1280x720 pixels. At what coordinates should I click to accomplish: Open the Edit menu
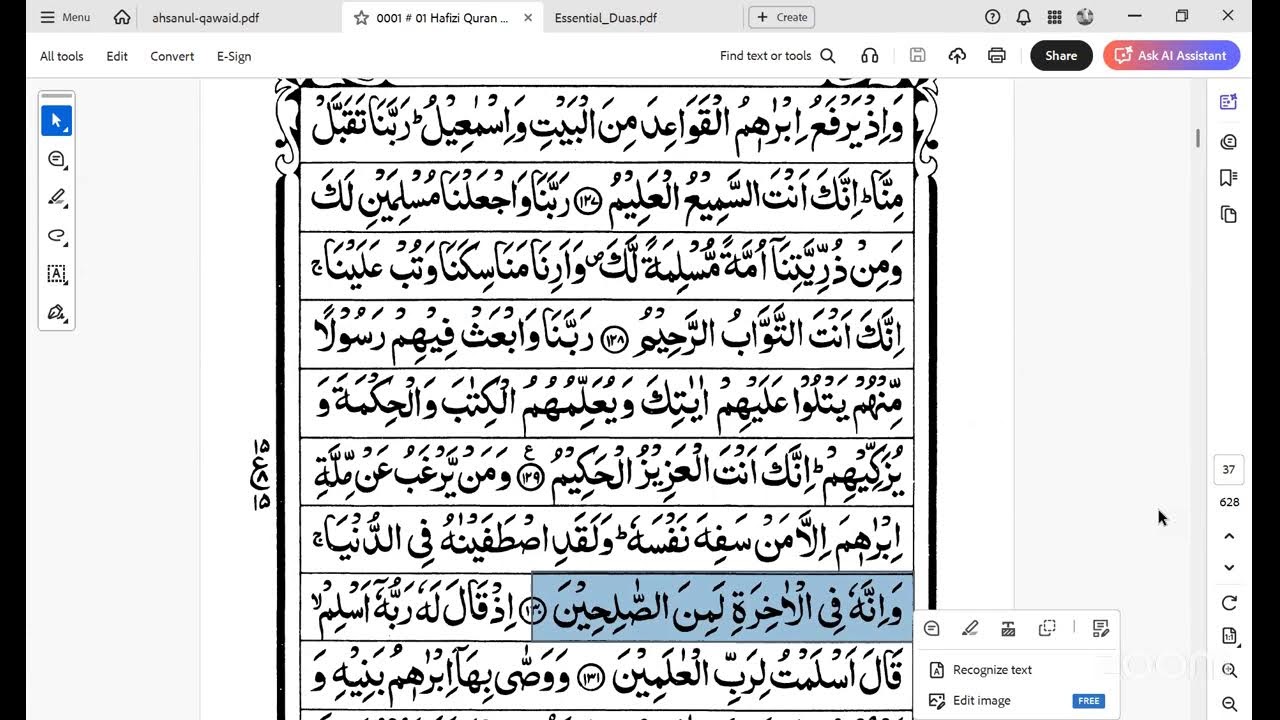click(x=117, y=56)
